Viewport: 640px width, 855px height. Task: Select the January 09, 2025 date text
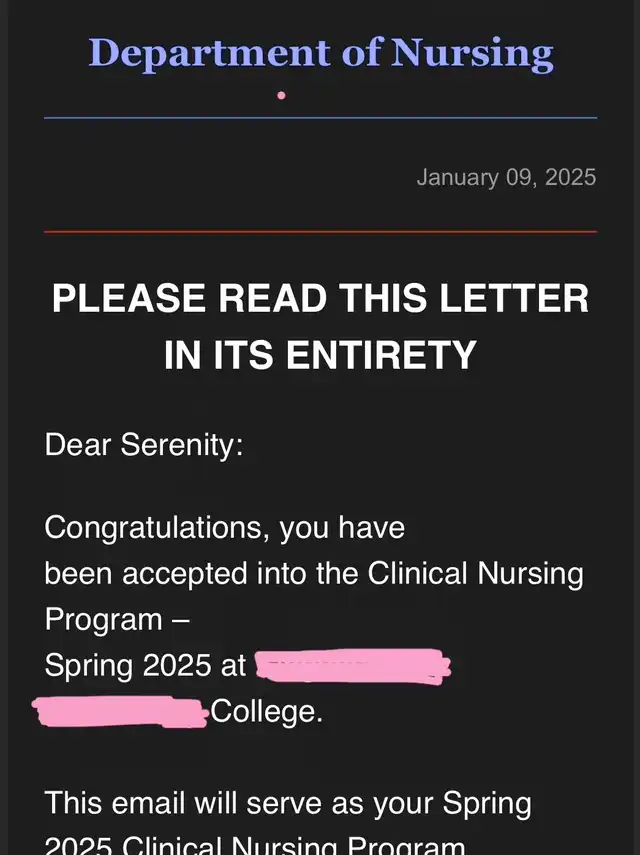click(x=506, y=178)
